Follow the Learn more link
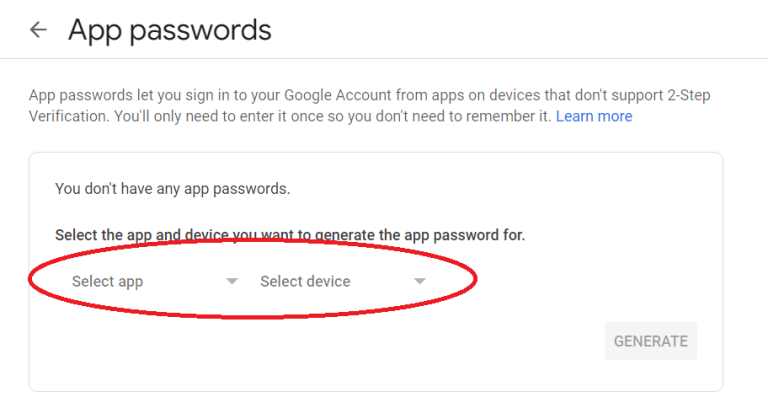Viewport: 768px width, 419px height. tap(594, 116)
